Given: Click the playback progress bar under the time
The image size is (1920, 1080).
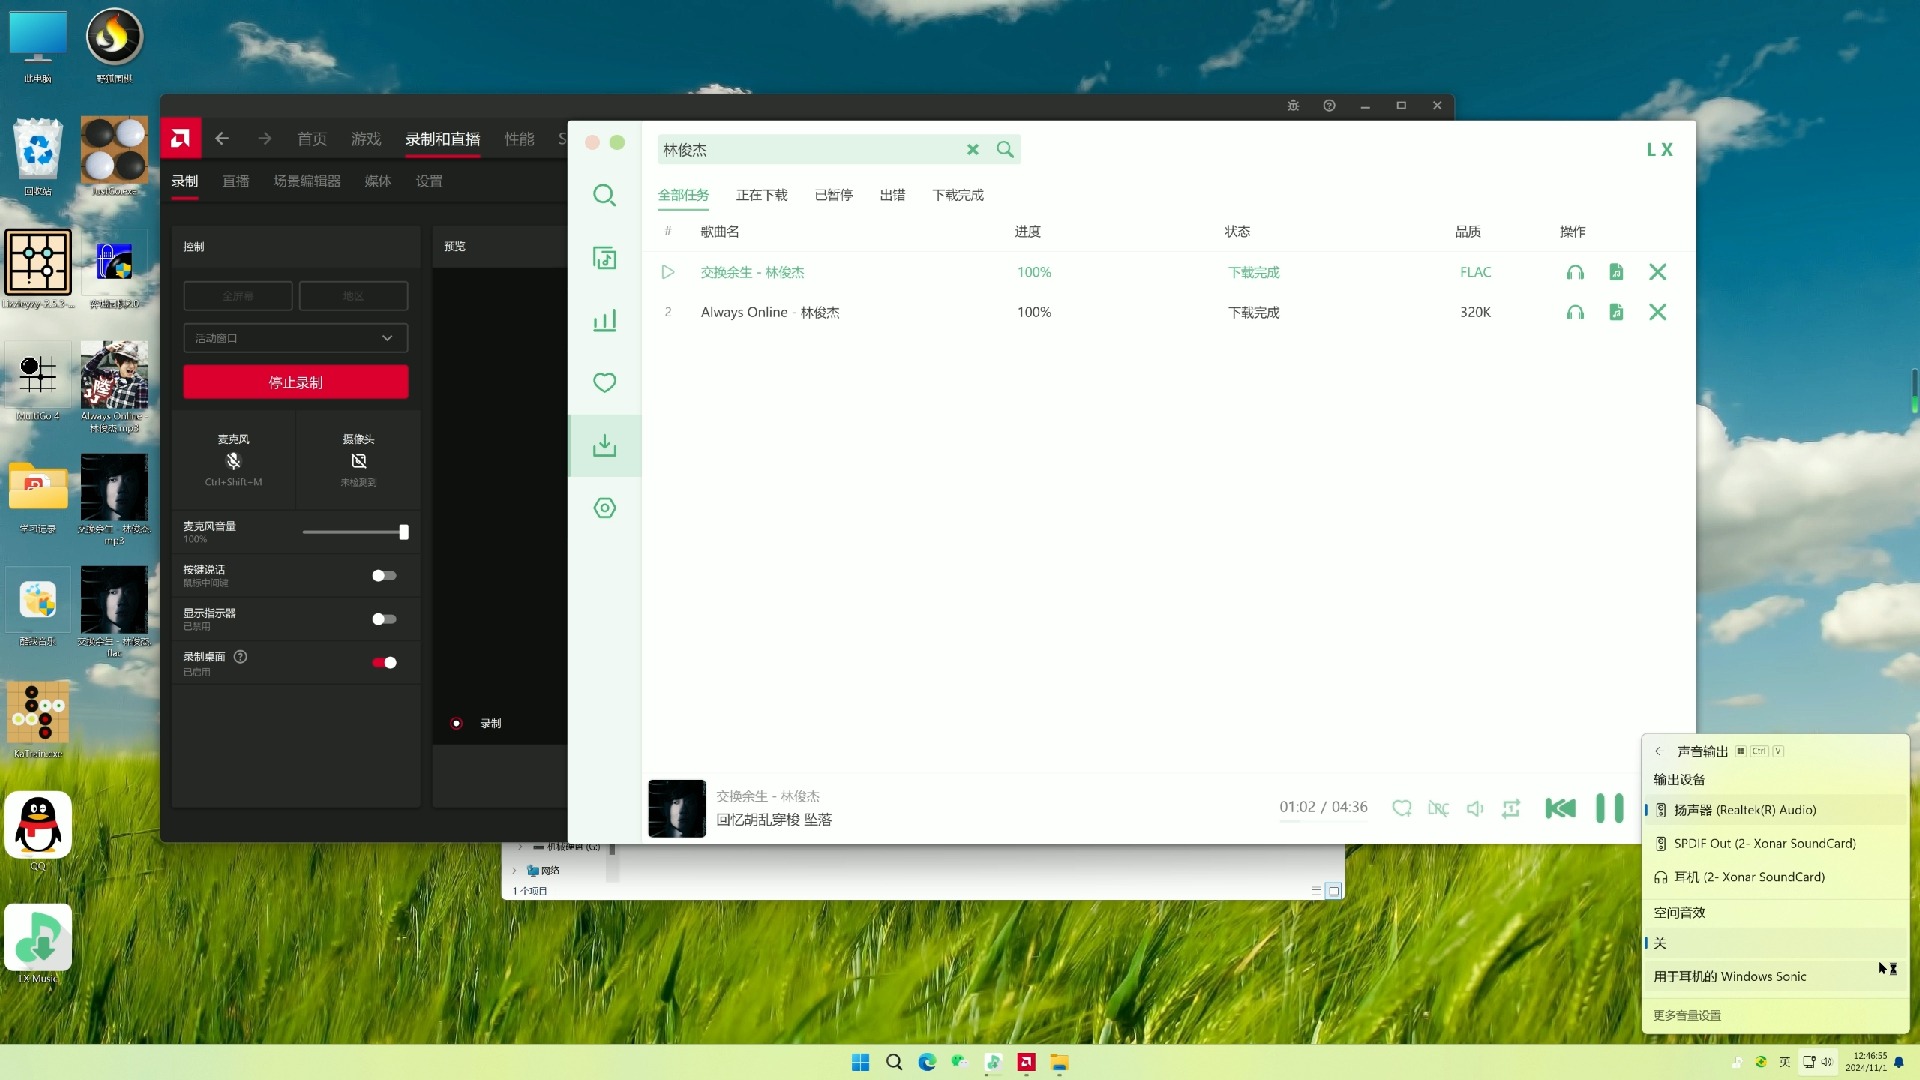Looking at the screenshot, I should coord(1323,822).
